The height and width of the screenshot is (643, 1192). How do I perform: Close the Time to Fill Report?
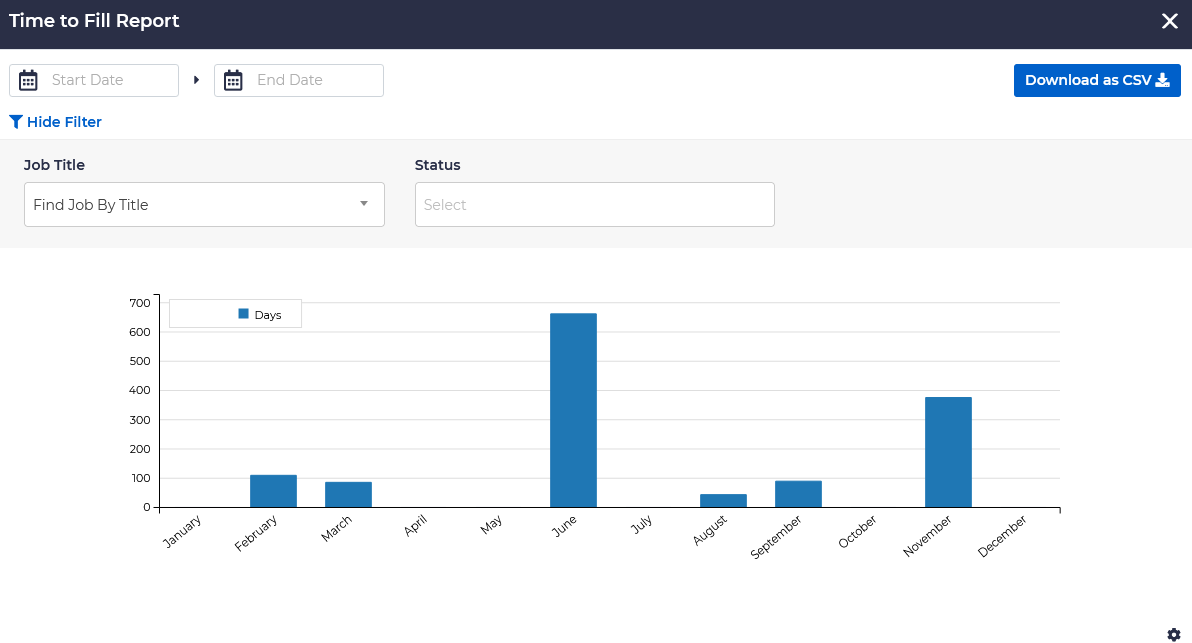[1169, 21]
